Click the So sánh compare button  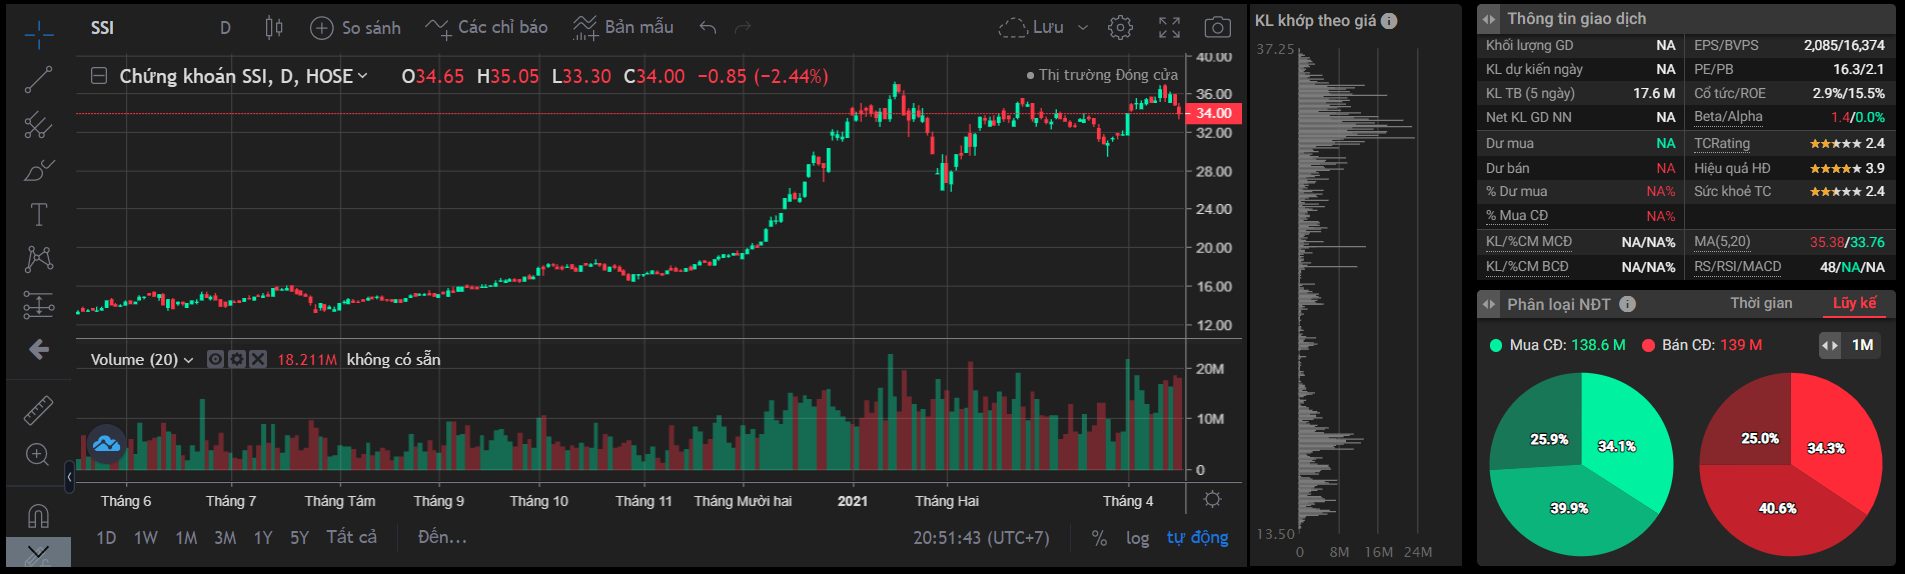(356, 28)
